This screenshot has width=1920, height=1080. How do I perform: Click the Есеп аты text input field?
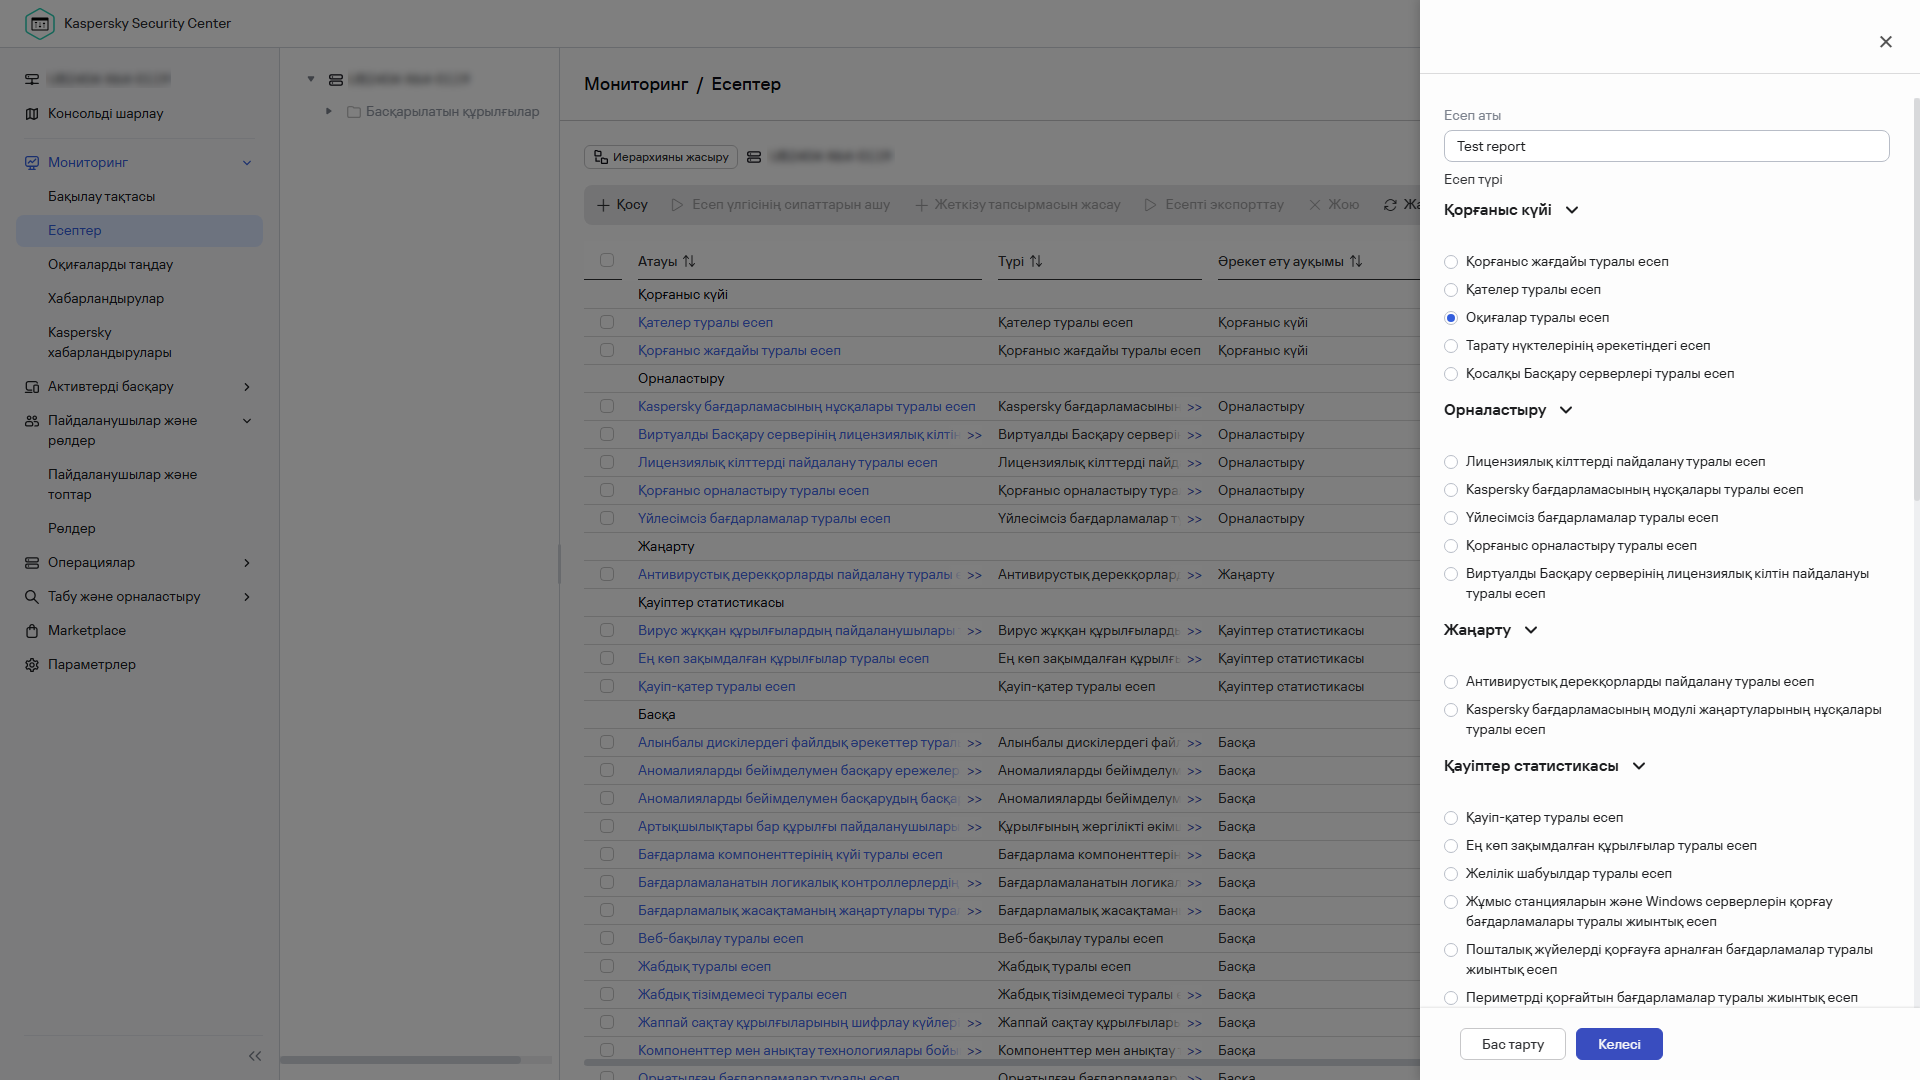1666,146
